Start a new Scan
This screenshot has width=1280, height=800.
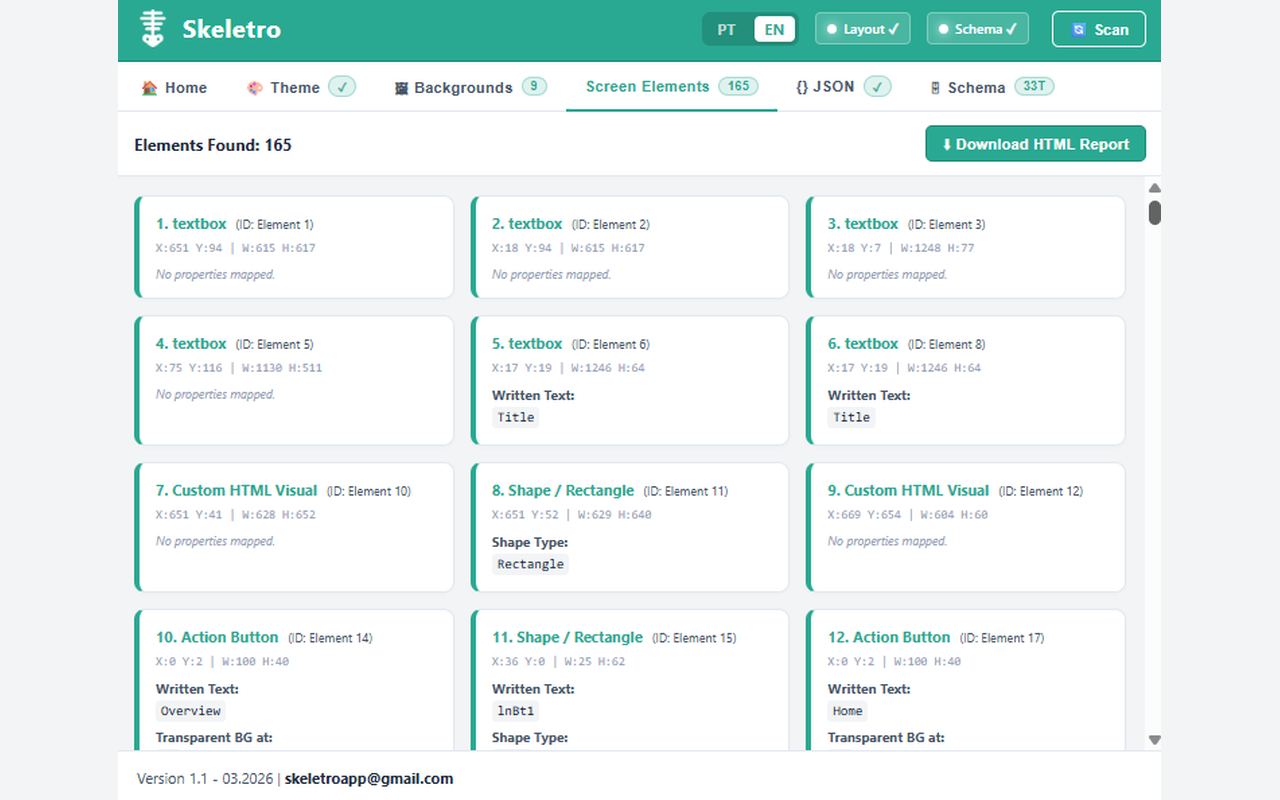coord(1099,29)
